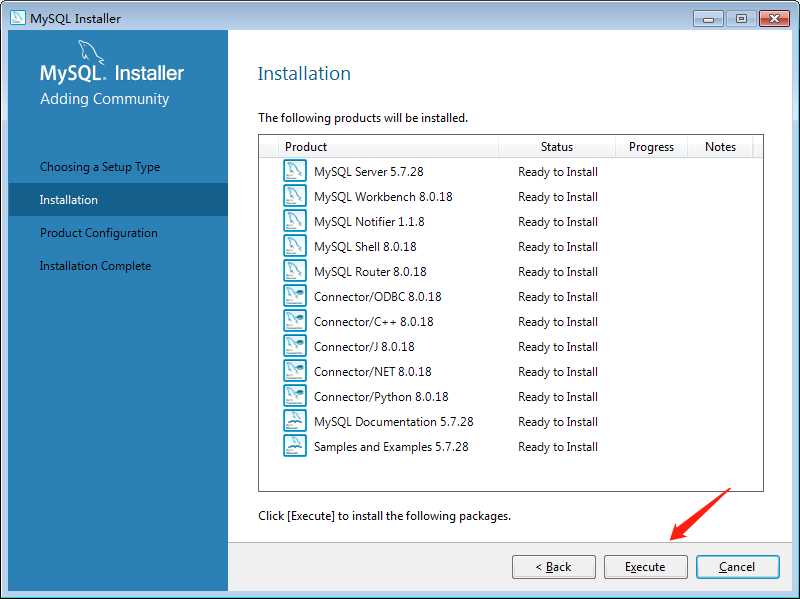Image resolution: width=800 pixels, height=599 pixels.
Task: Click the Connector/C++ 8.0.18 icon
Action: (295, 321)
